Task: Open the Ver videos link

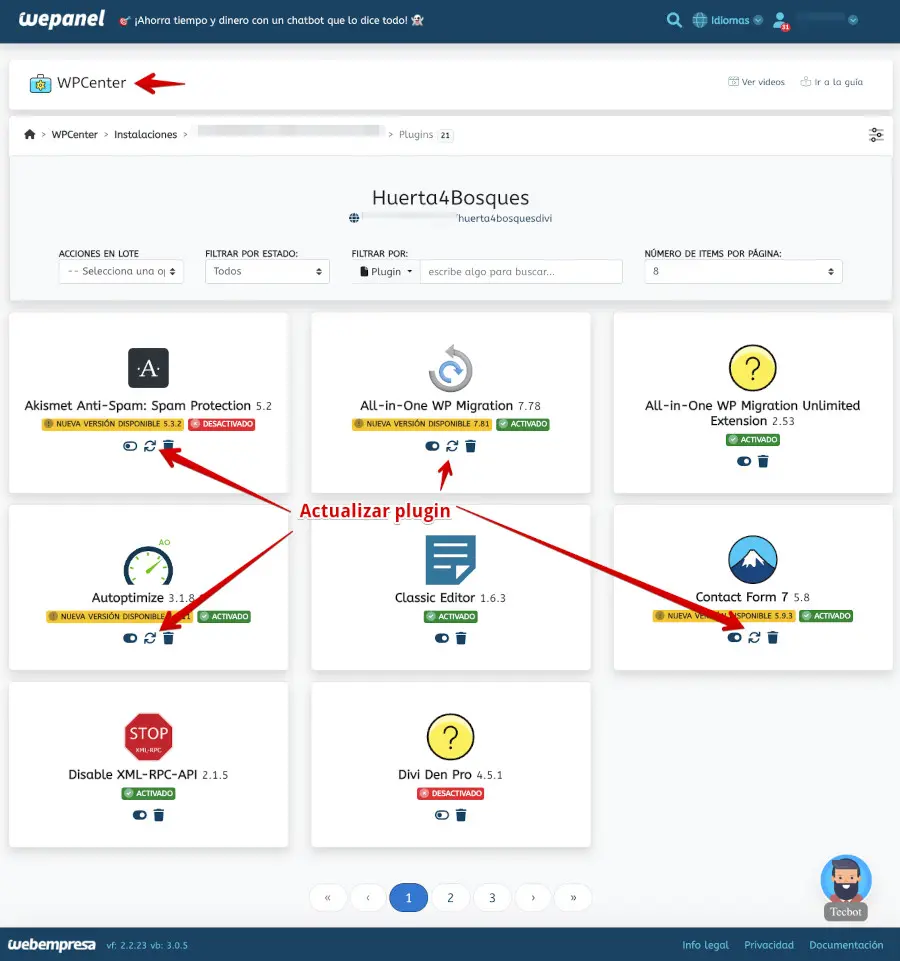Action: 757,82
